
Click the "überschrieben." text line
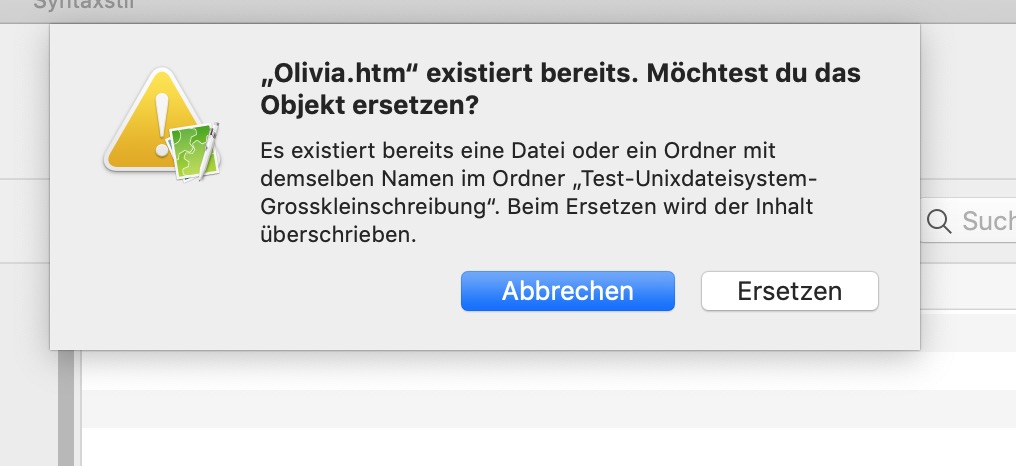pyautogui.click(x=336, y=237)
